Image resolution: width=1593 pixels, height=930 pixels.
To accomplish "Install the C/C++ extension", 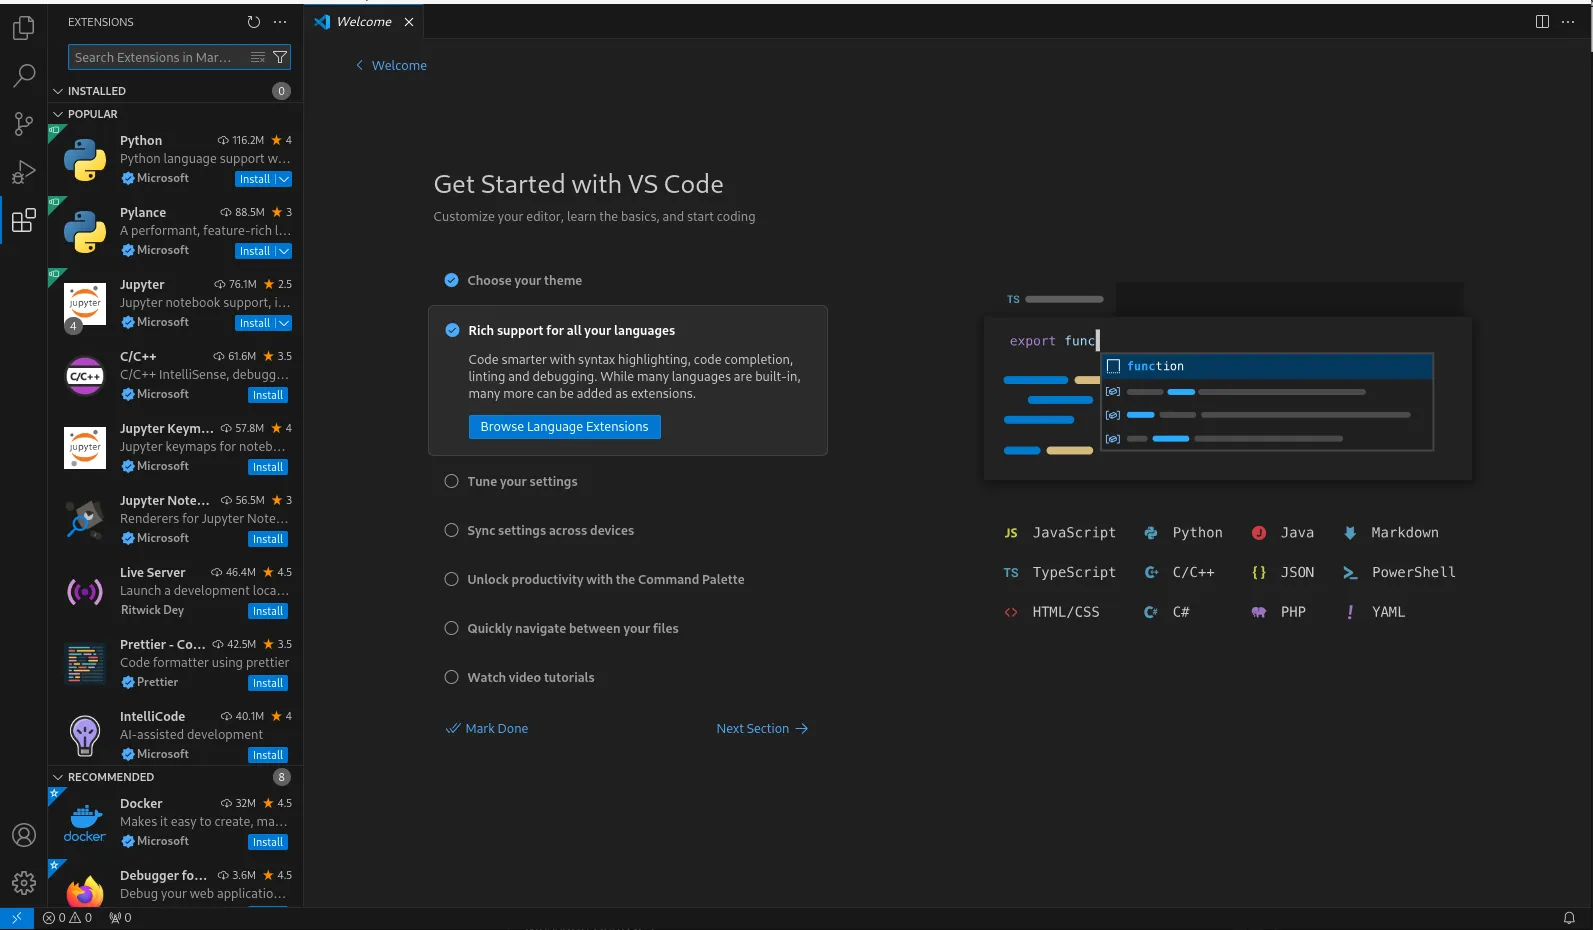I will pyautogui.click(x=268, y=396).
